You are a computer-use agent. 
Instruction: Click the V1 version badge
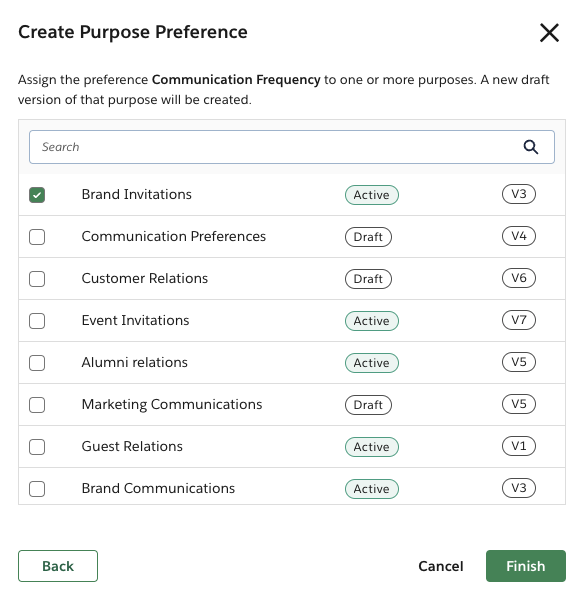[518, 446]
